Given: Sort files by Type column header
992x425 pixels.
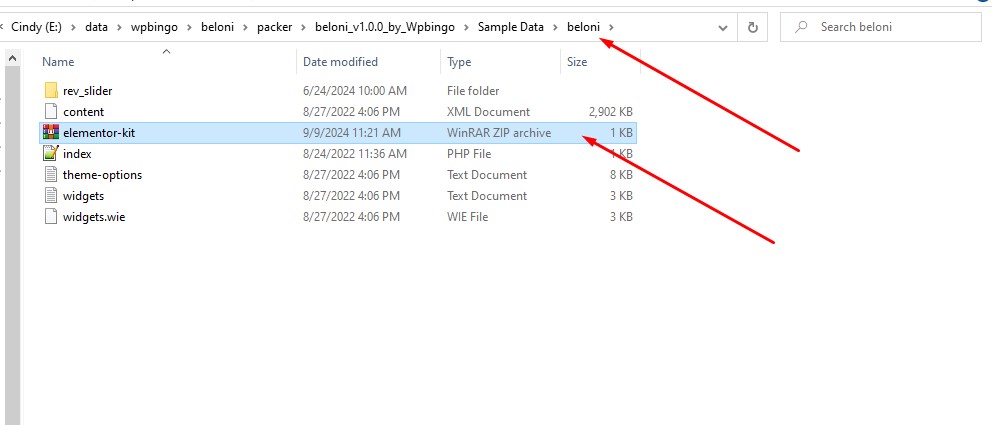Looking at the screenshot, I should tap(459, 62).
